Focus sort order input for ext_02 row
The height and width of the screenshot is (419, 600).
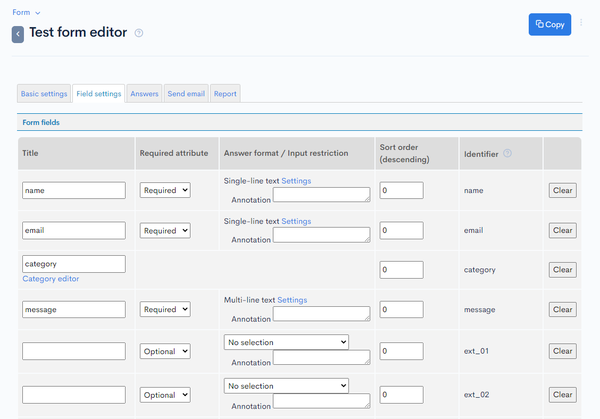tap(401, 395)
